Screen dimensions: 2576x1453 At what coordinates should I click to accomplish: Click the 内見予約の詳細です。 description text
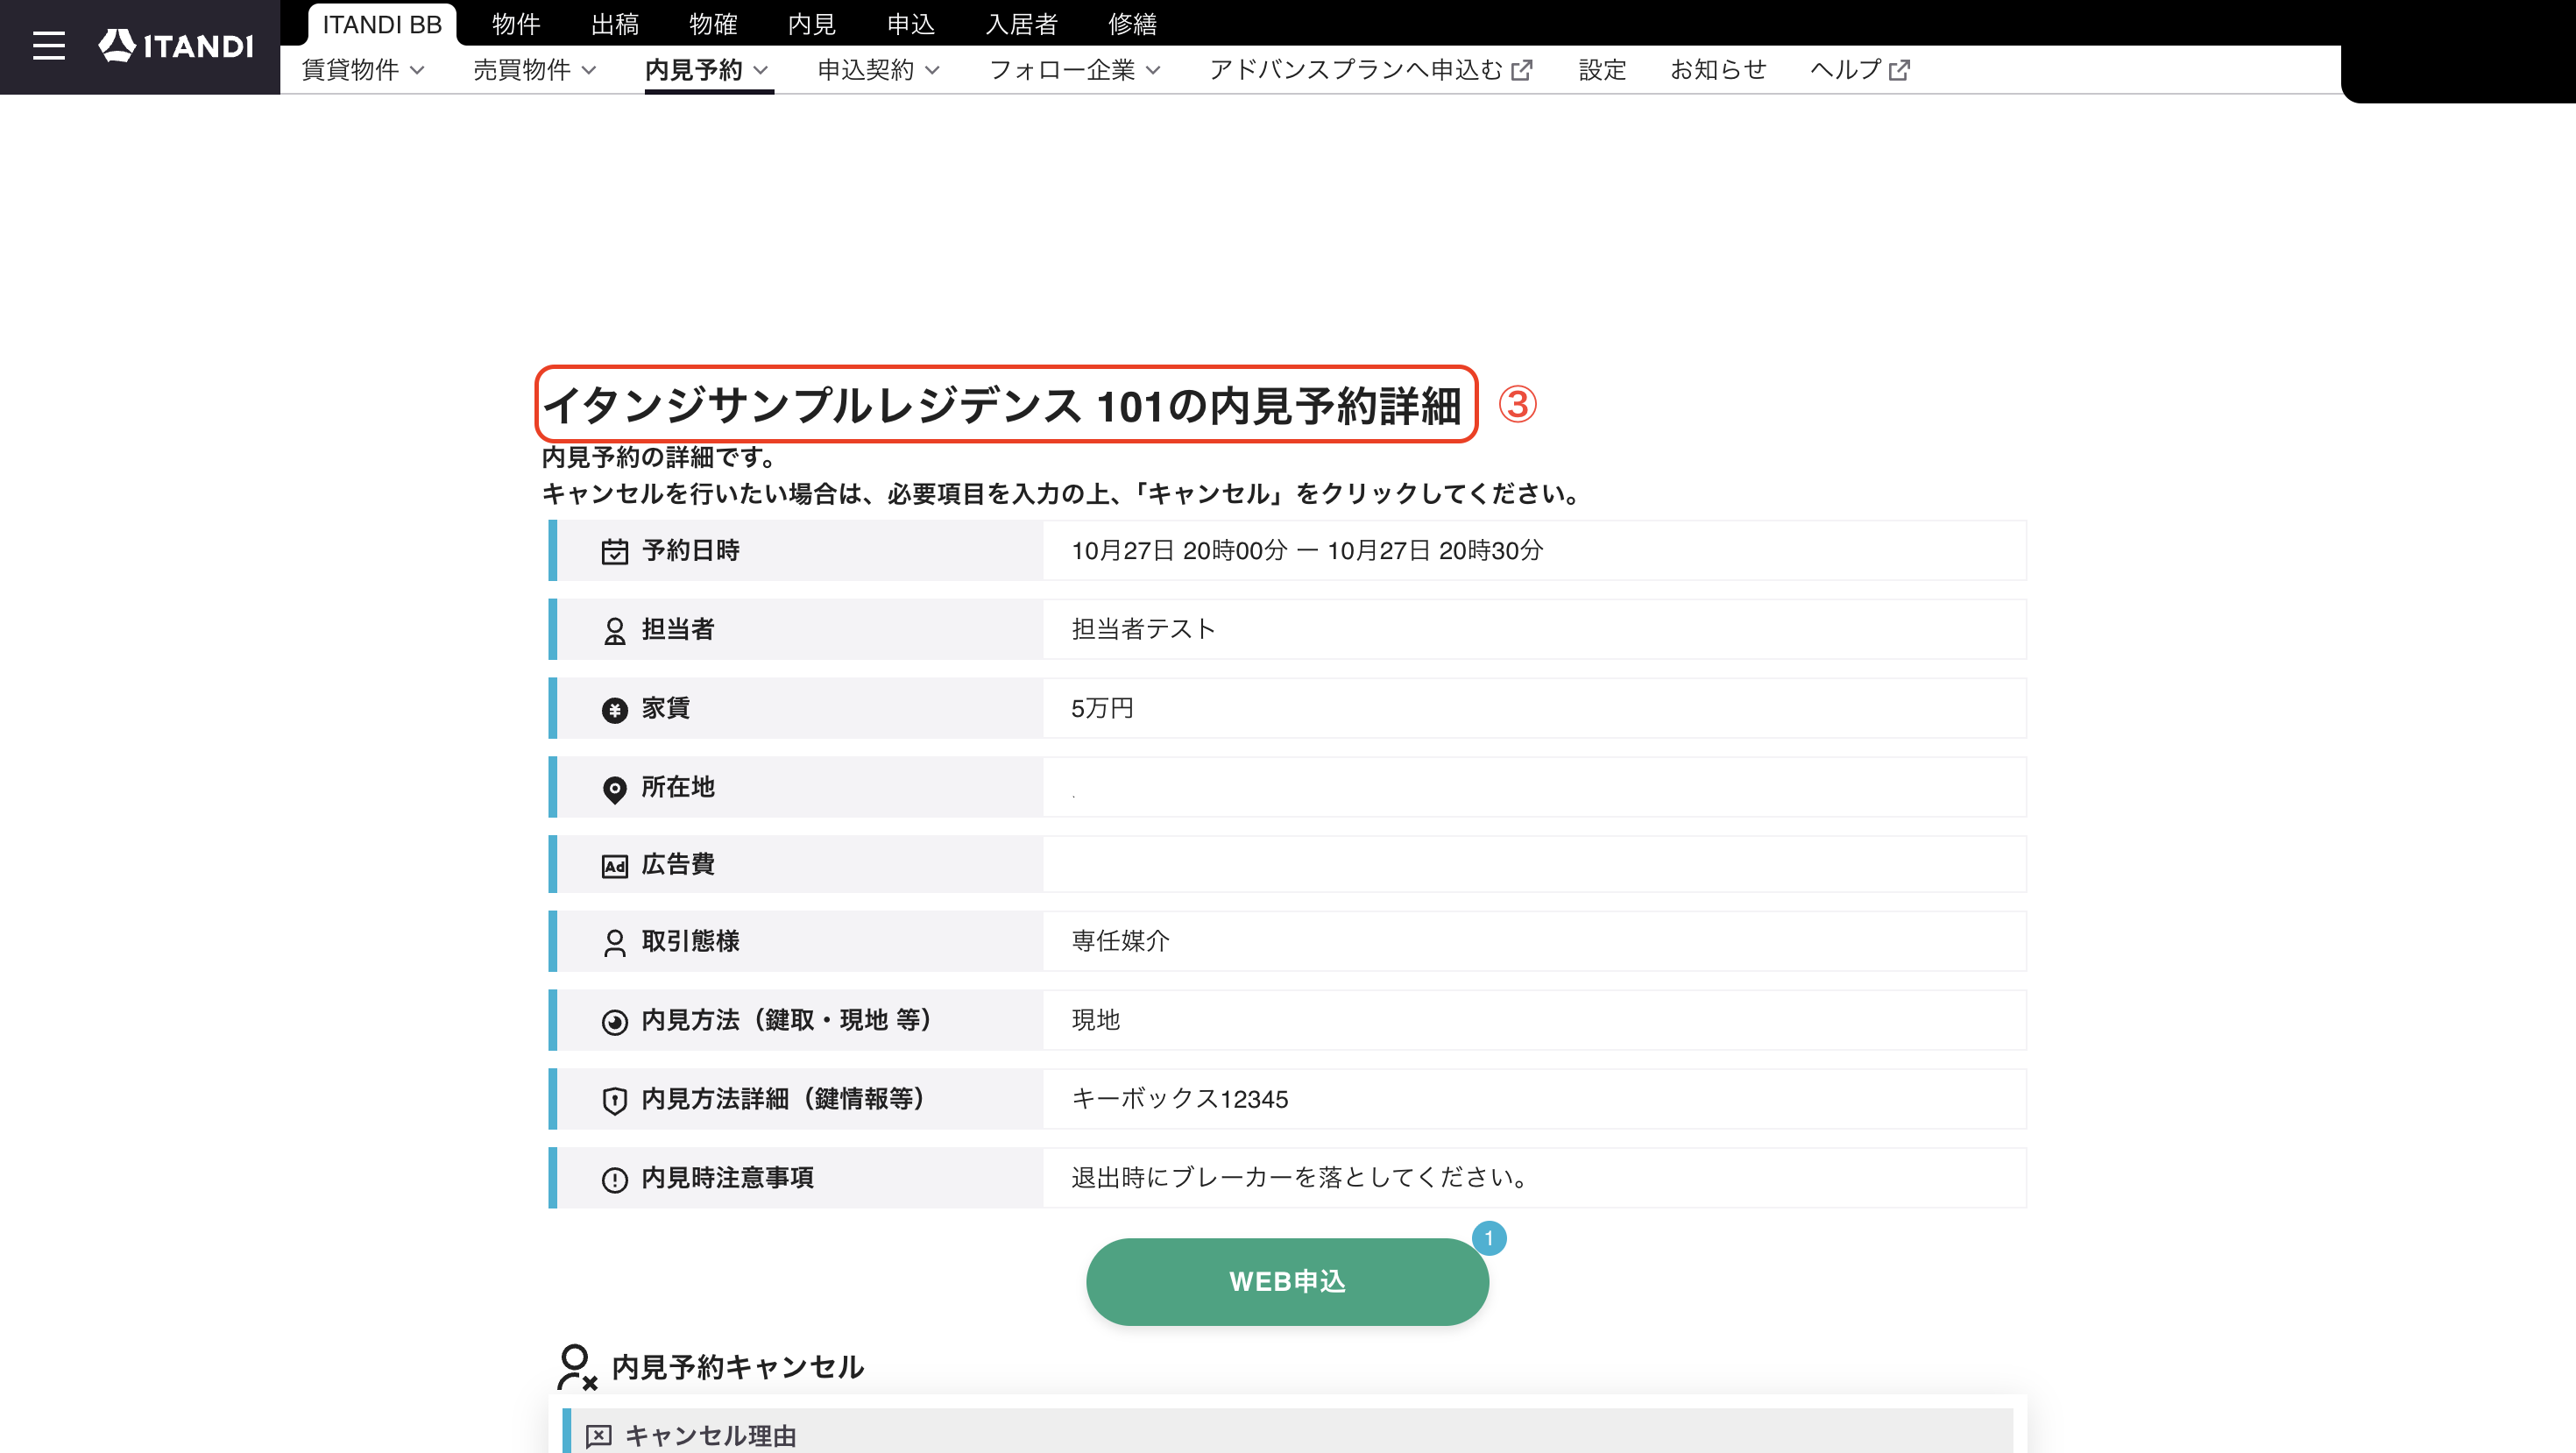tap(660, 458)
